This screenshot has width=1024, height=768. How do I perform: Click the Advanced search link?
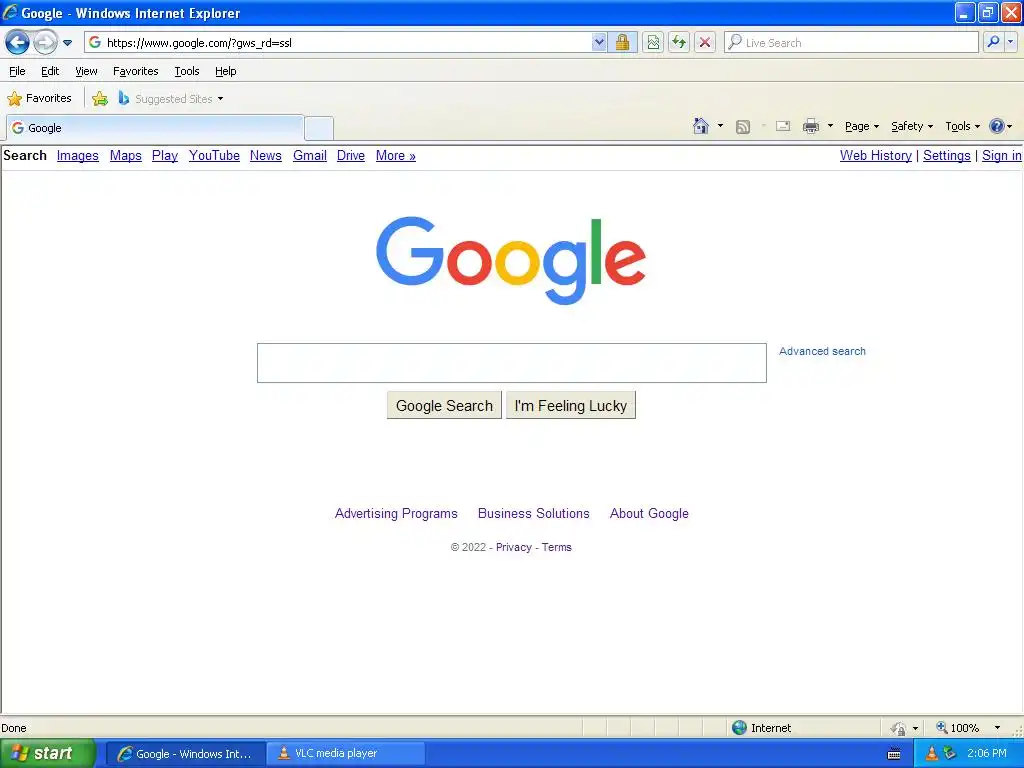pos(822,351)
